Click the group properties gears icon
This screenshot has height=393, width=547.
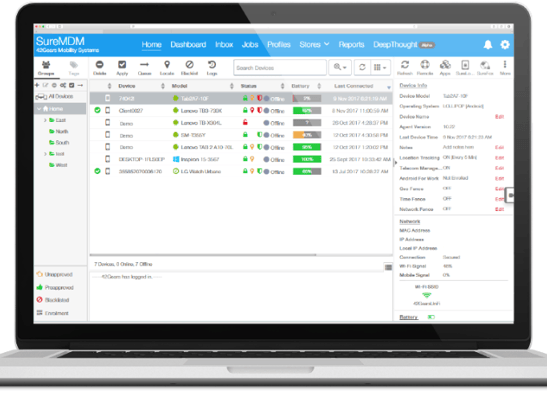(x=63, y=85)
